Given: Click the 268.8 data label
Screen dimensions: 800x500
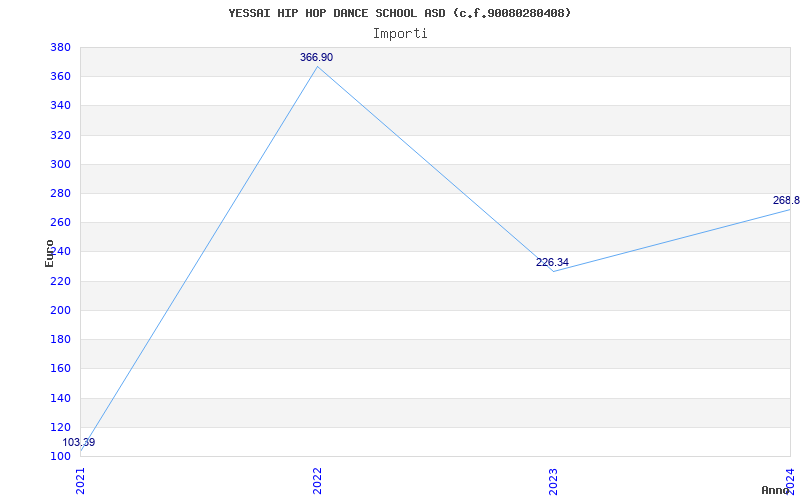Looking at the screenshot, I should point(786,200).
